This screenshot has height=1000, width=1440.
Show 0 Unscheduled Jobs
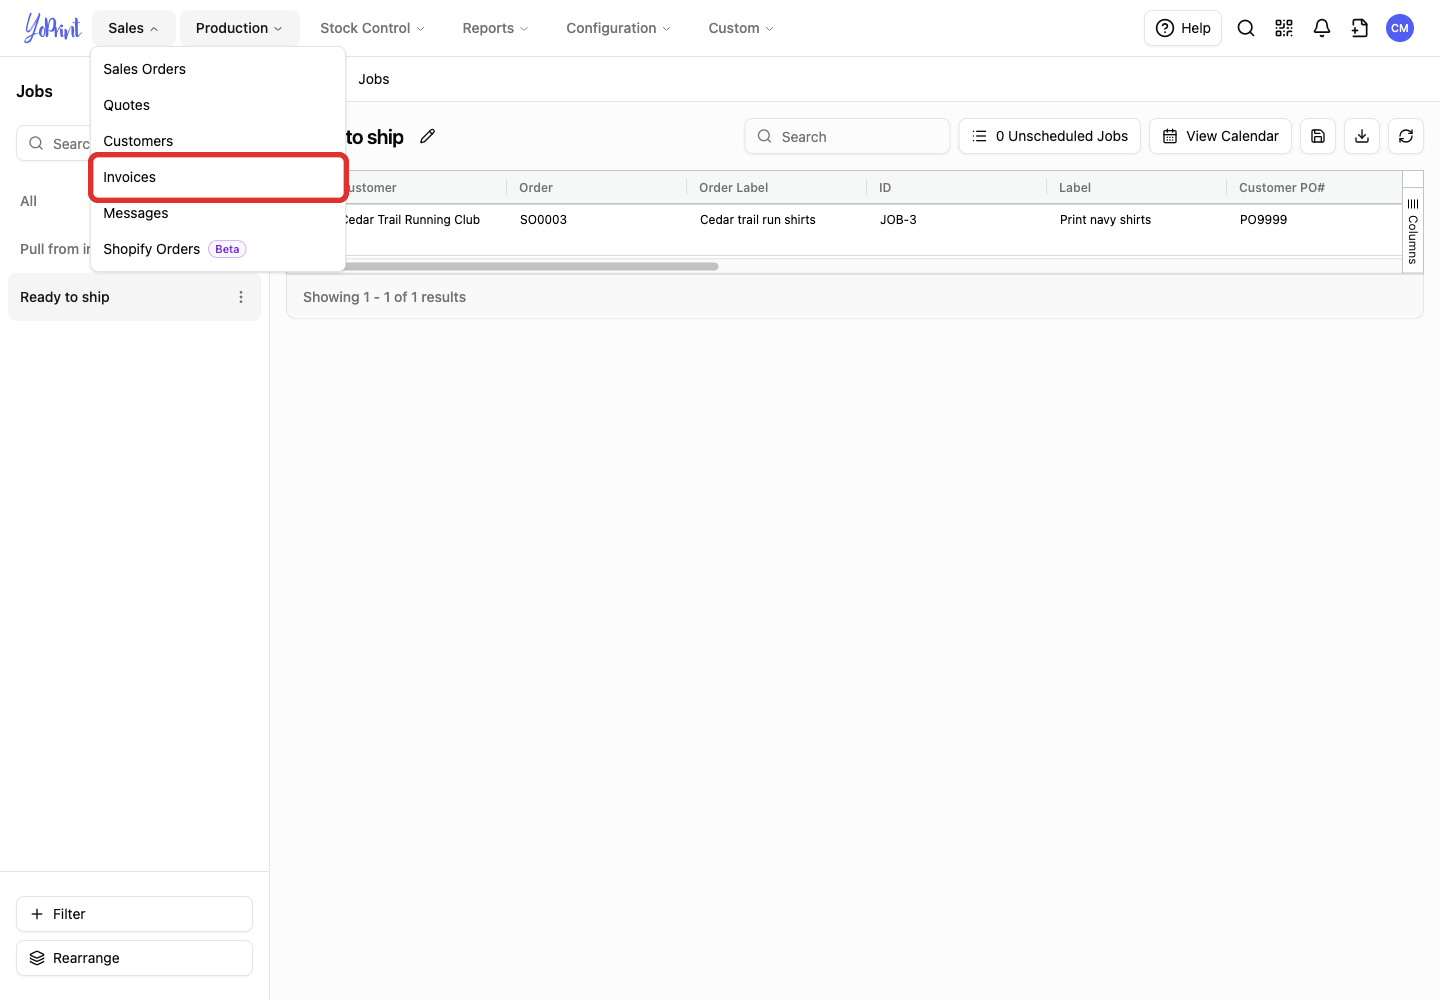pyautogui.click(x=1050, y=136)
